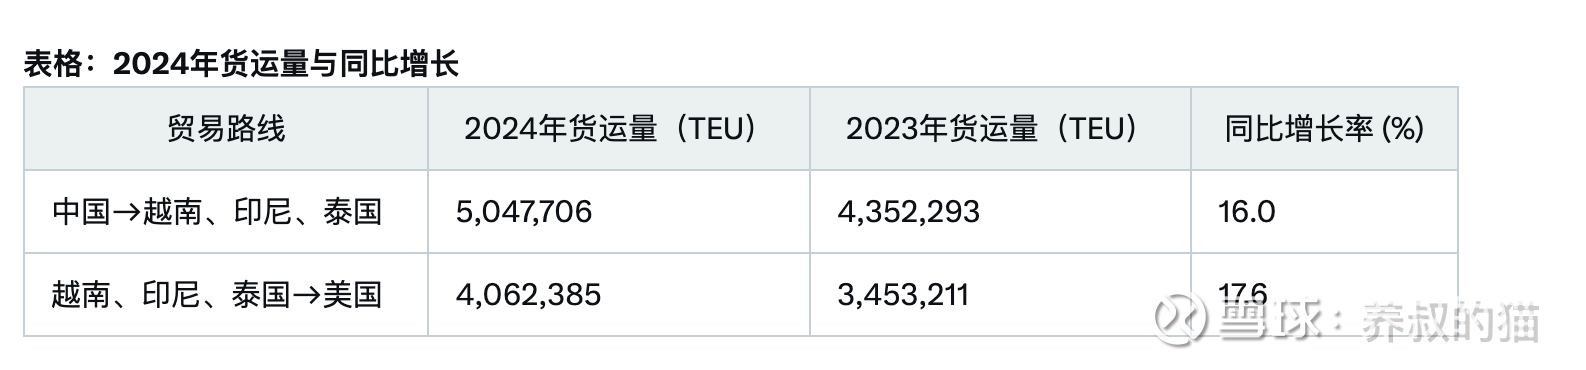This screenshot has width=1586, height=370.
Task: Select the 同比增长率 (%) header cell
Action: coord(1324,129)
